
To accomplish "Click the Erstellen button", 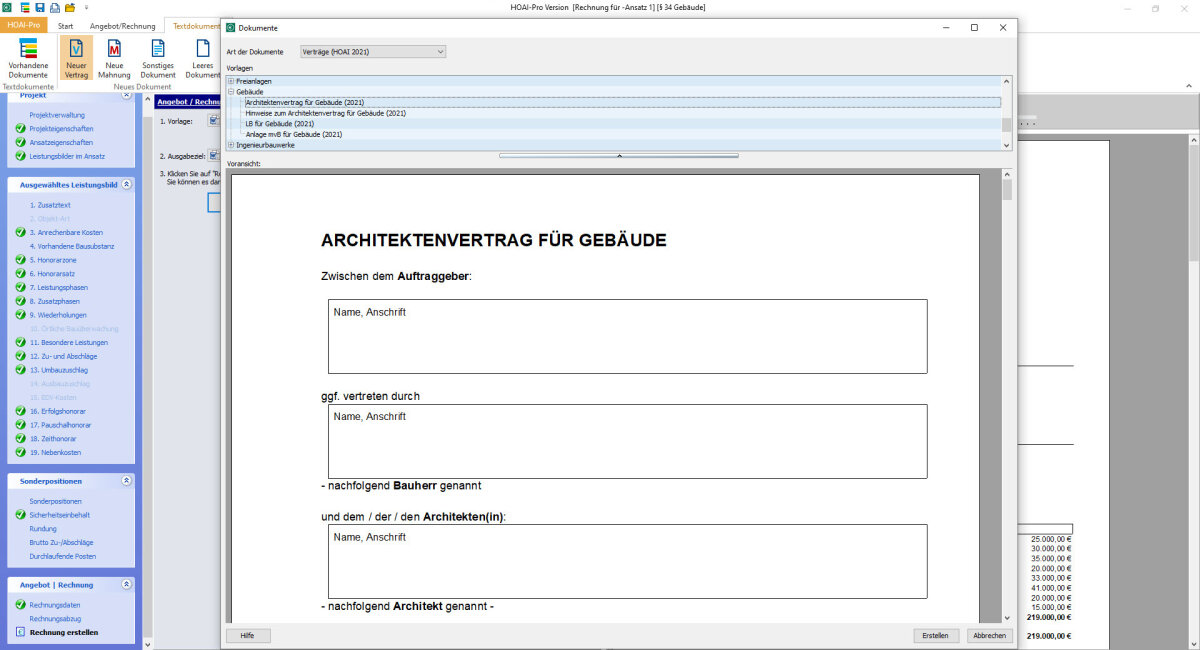I will [x=936, y=636].
